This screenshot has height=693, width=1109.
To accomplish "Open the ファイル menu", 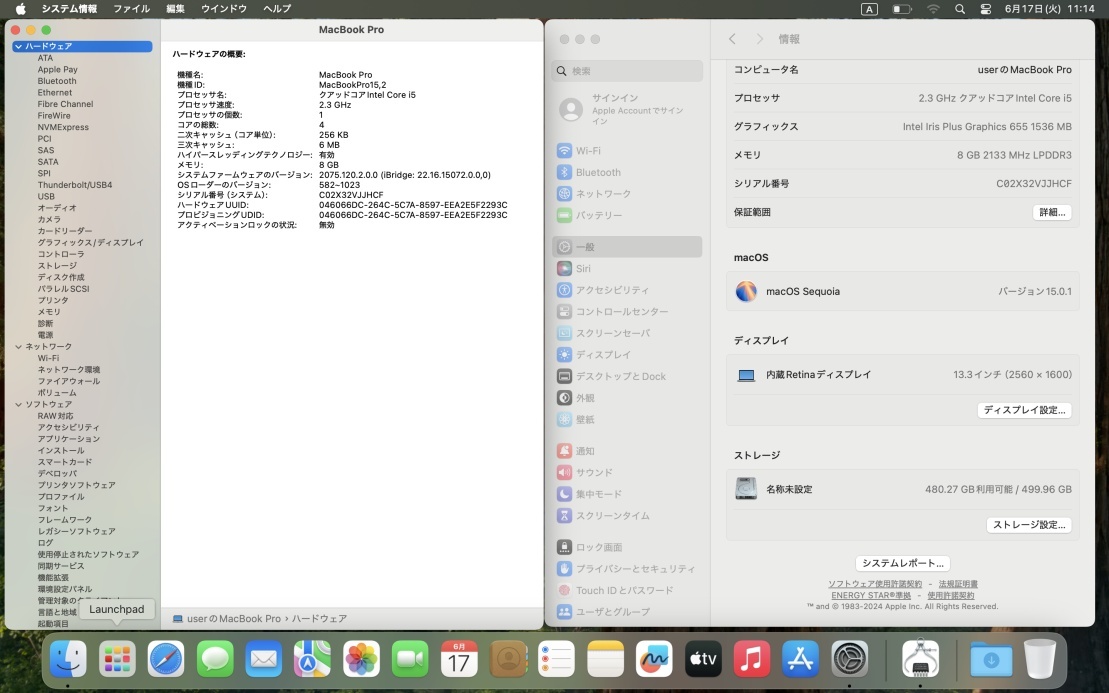I will 131,9.
